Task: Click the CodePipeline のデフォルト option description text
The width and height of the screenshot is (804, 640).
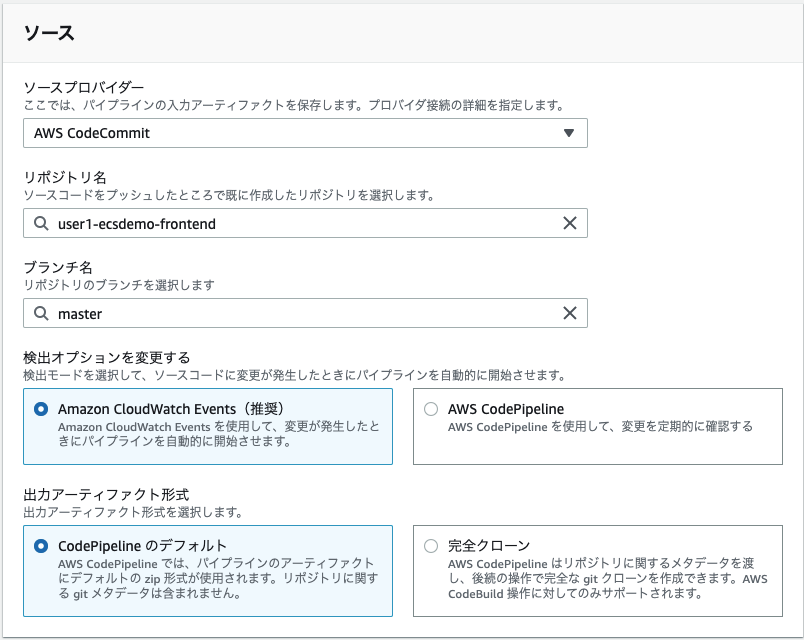Action: click(218, 578)
